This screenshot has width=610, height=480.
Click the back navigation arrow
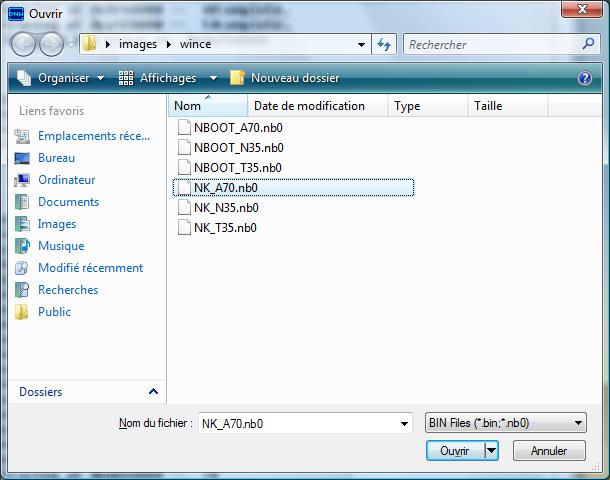point(24,45)
